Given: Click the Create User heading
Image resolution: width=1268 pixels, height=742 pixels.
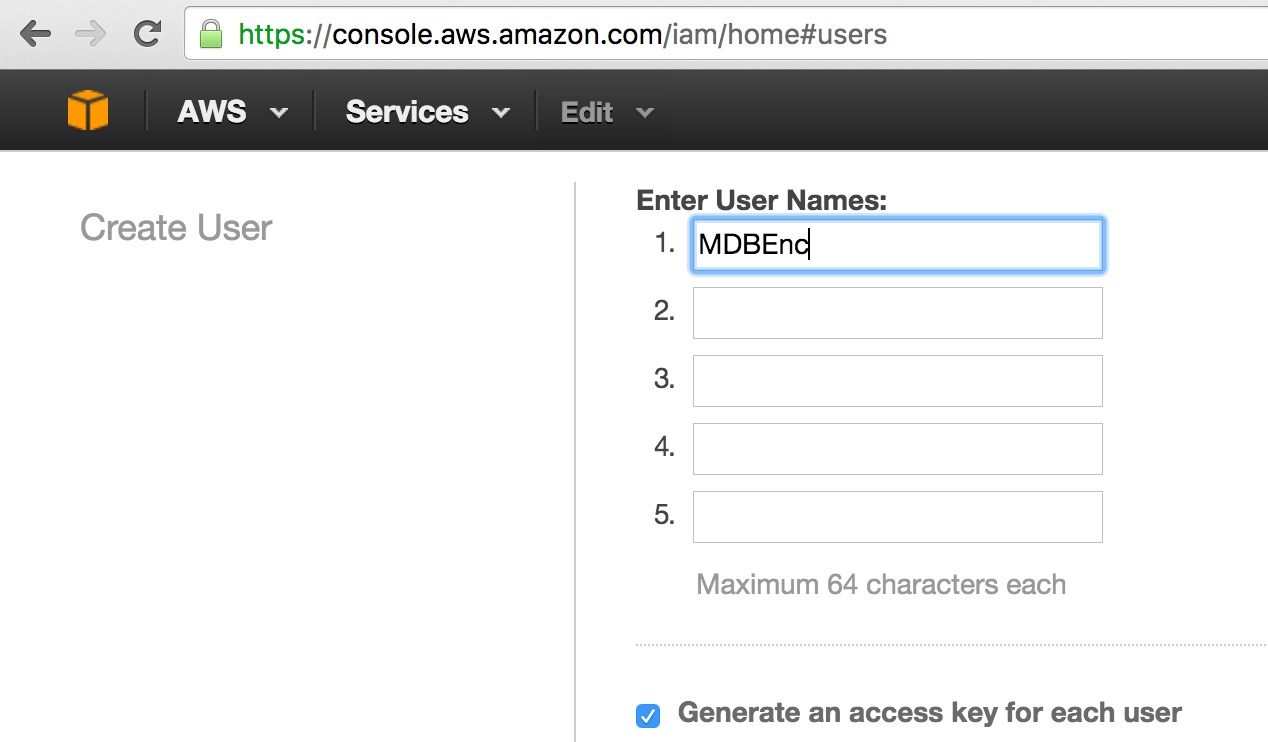Looking at the screenshot, I should click(176, 228).
